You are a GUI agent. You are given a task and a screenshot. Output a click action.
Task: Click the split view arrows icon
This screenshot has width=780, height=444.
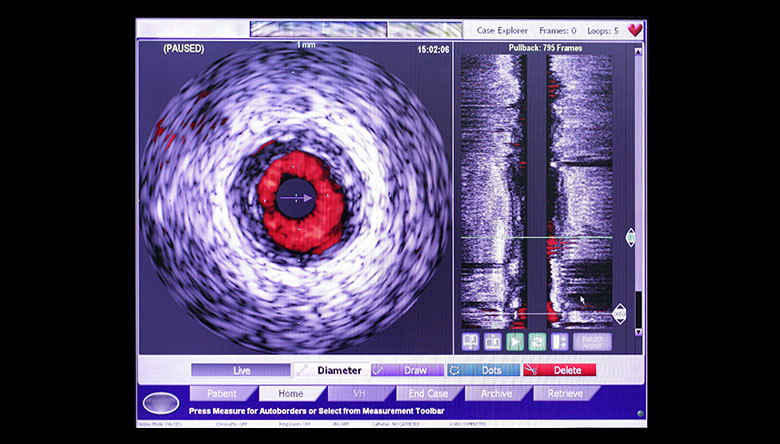click(x=559, y=341)
